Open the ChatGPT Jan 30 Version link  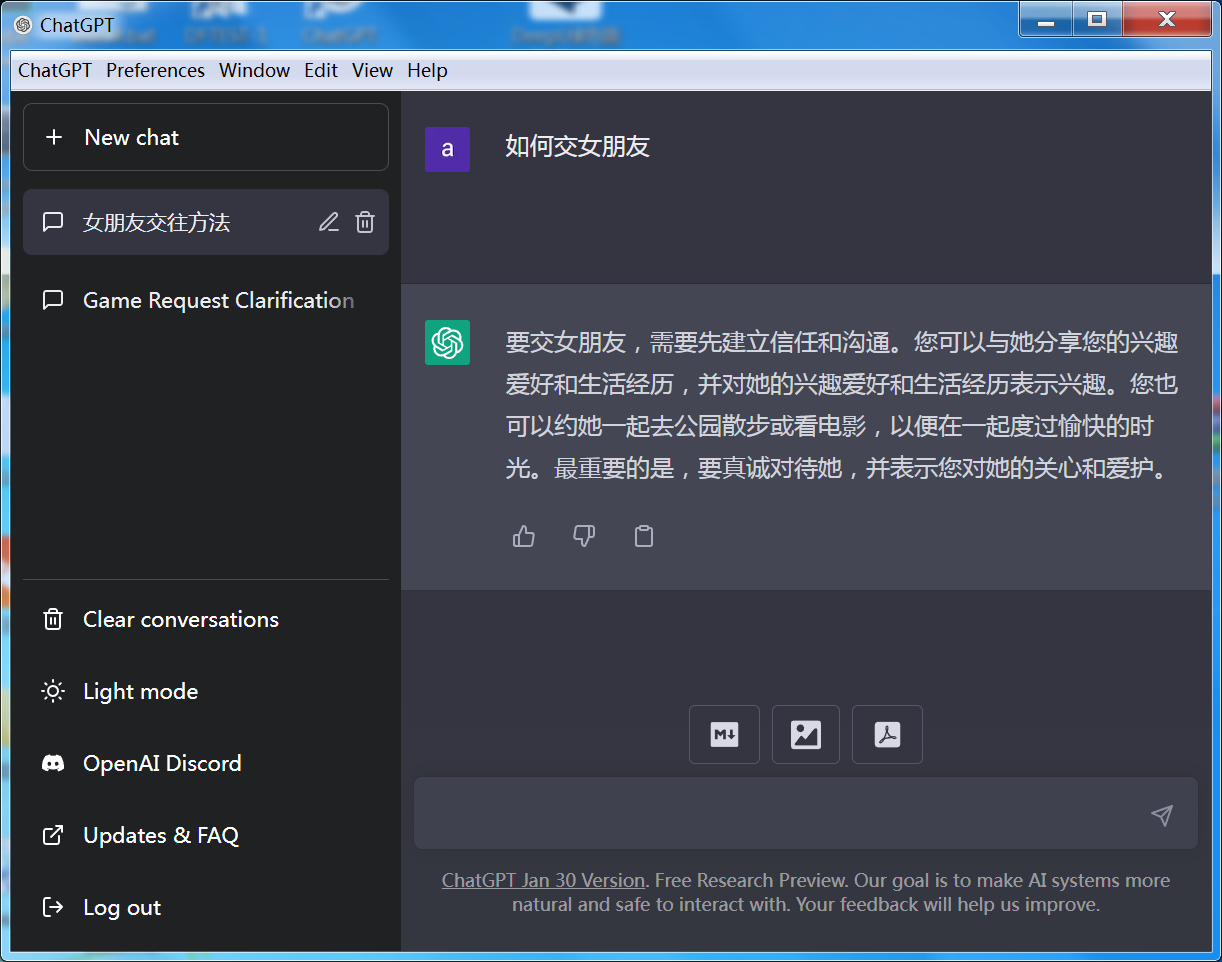pyautogui.click(x=543, y=881)
